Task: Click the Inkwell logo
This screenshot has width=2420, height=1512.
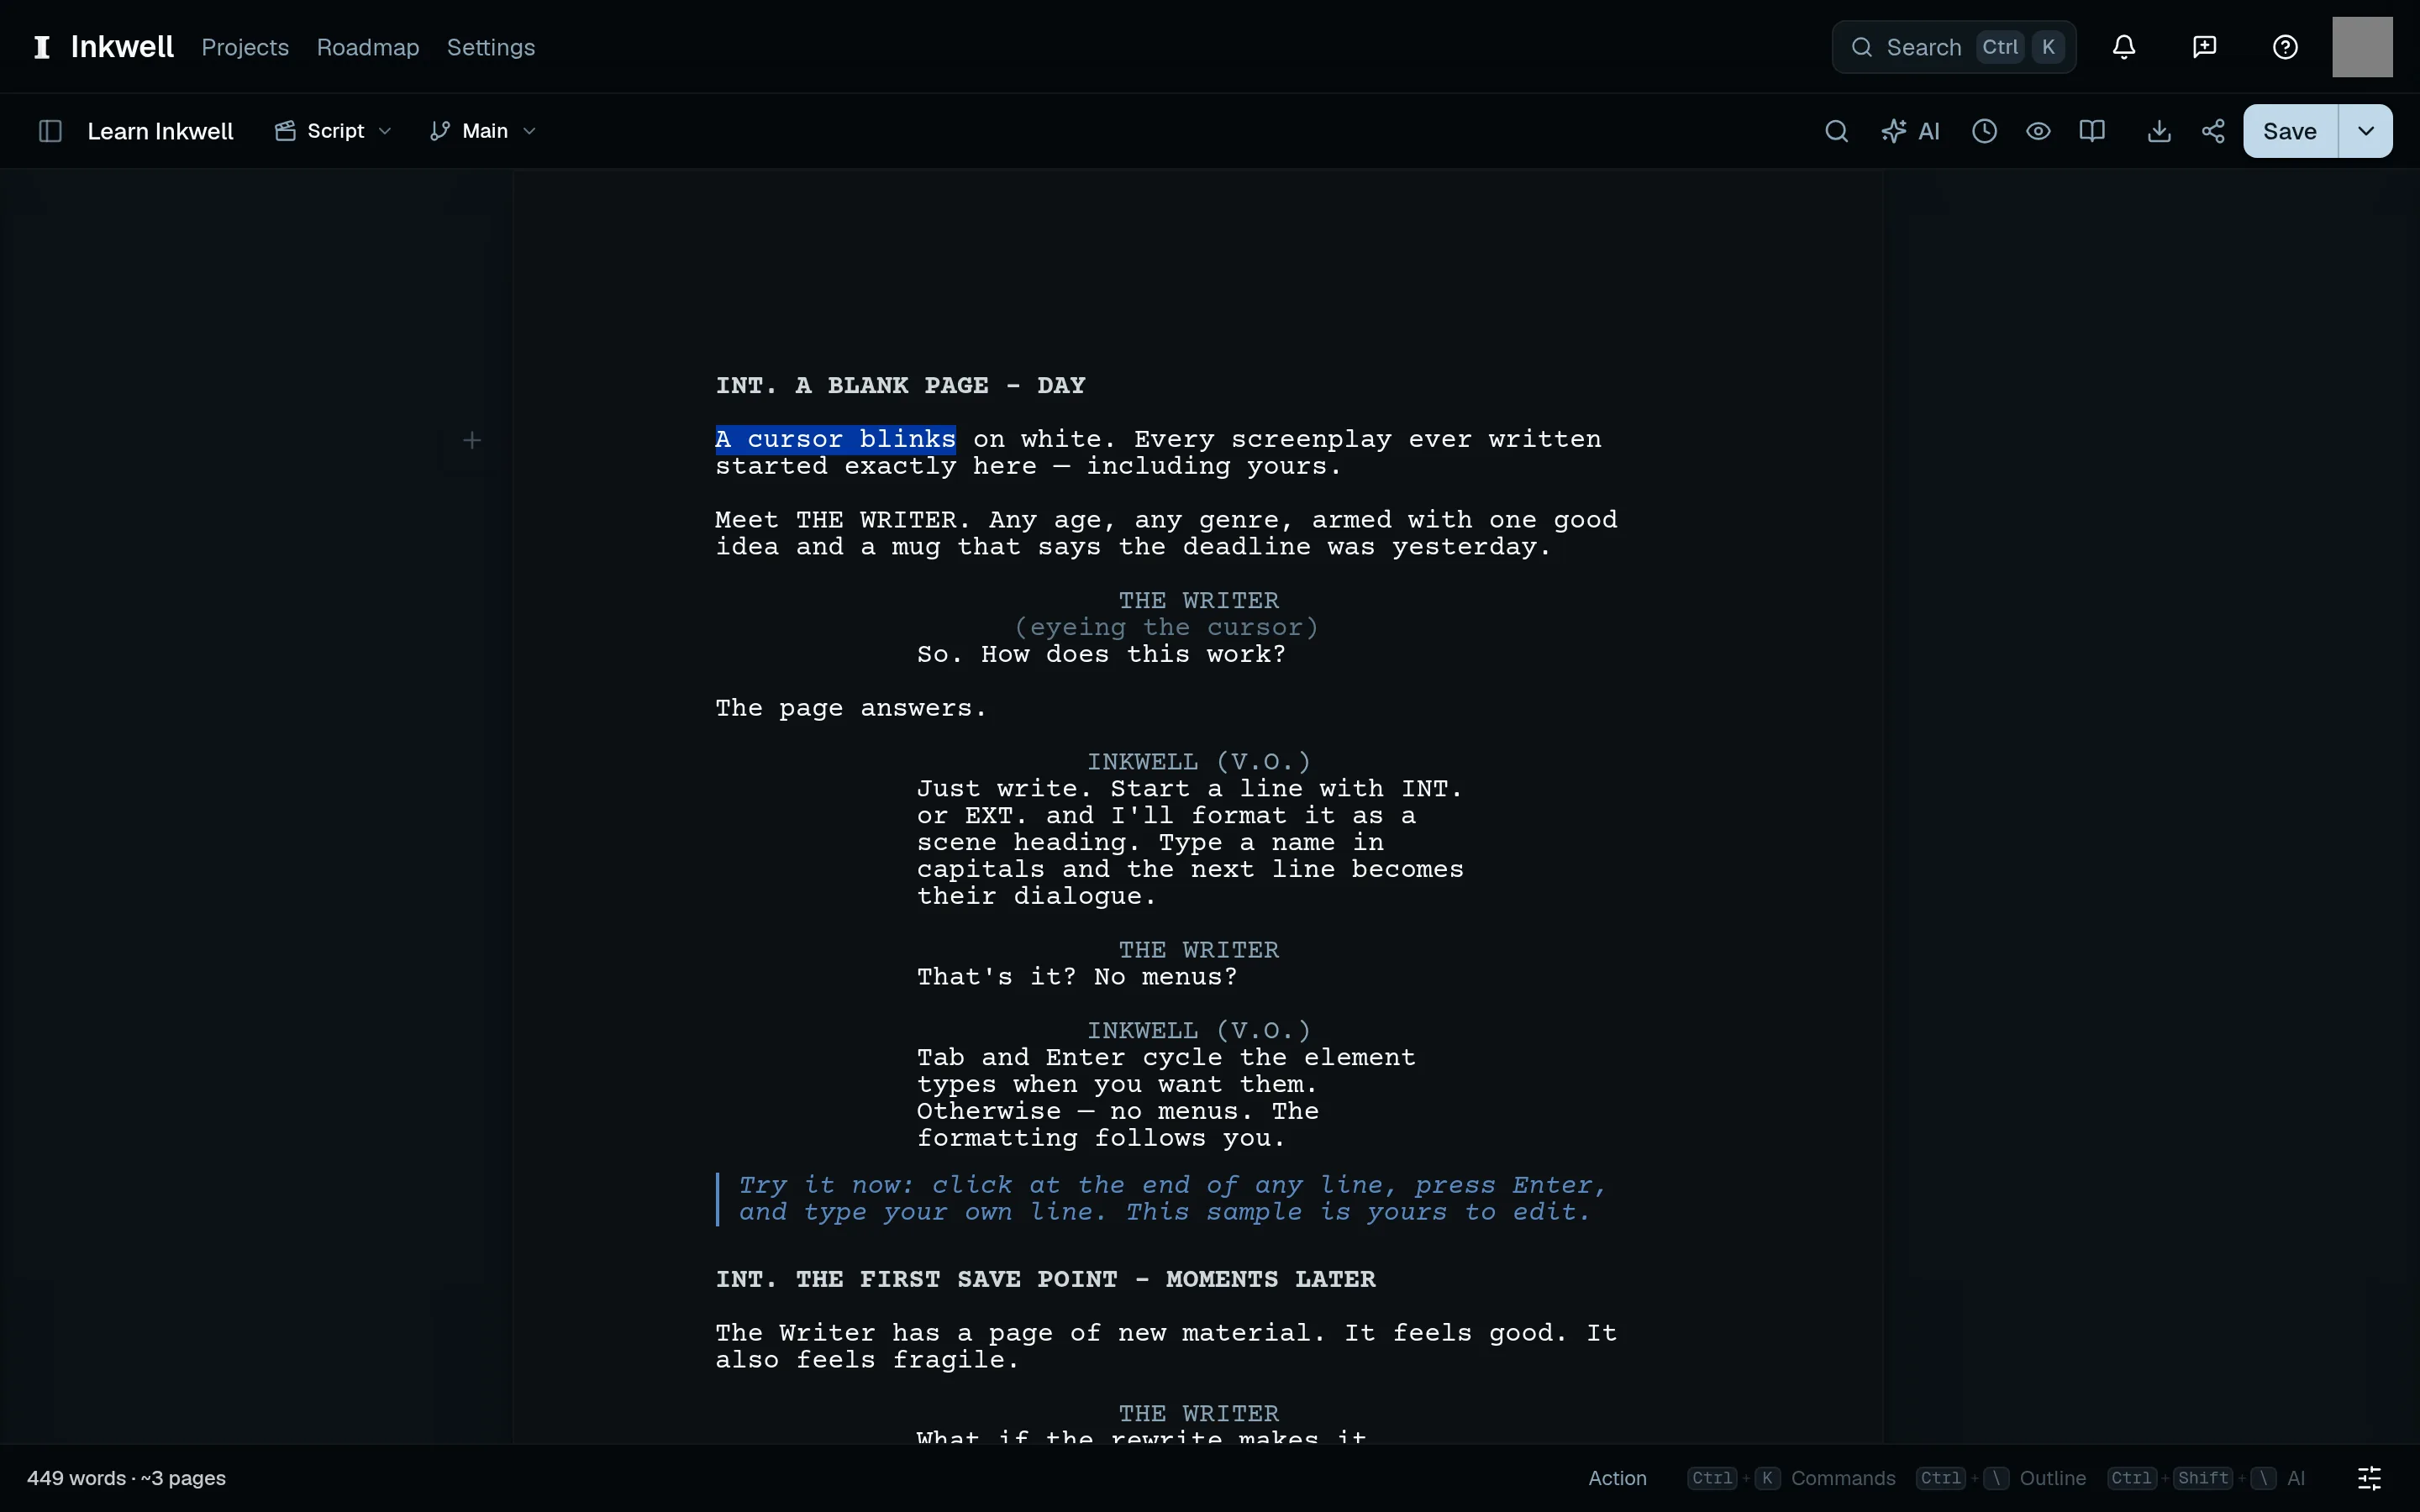Action: (103, 47)
